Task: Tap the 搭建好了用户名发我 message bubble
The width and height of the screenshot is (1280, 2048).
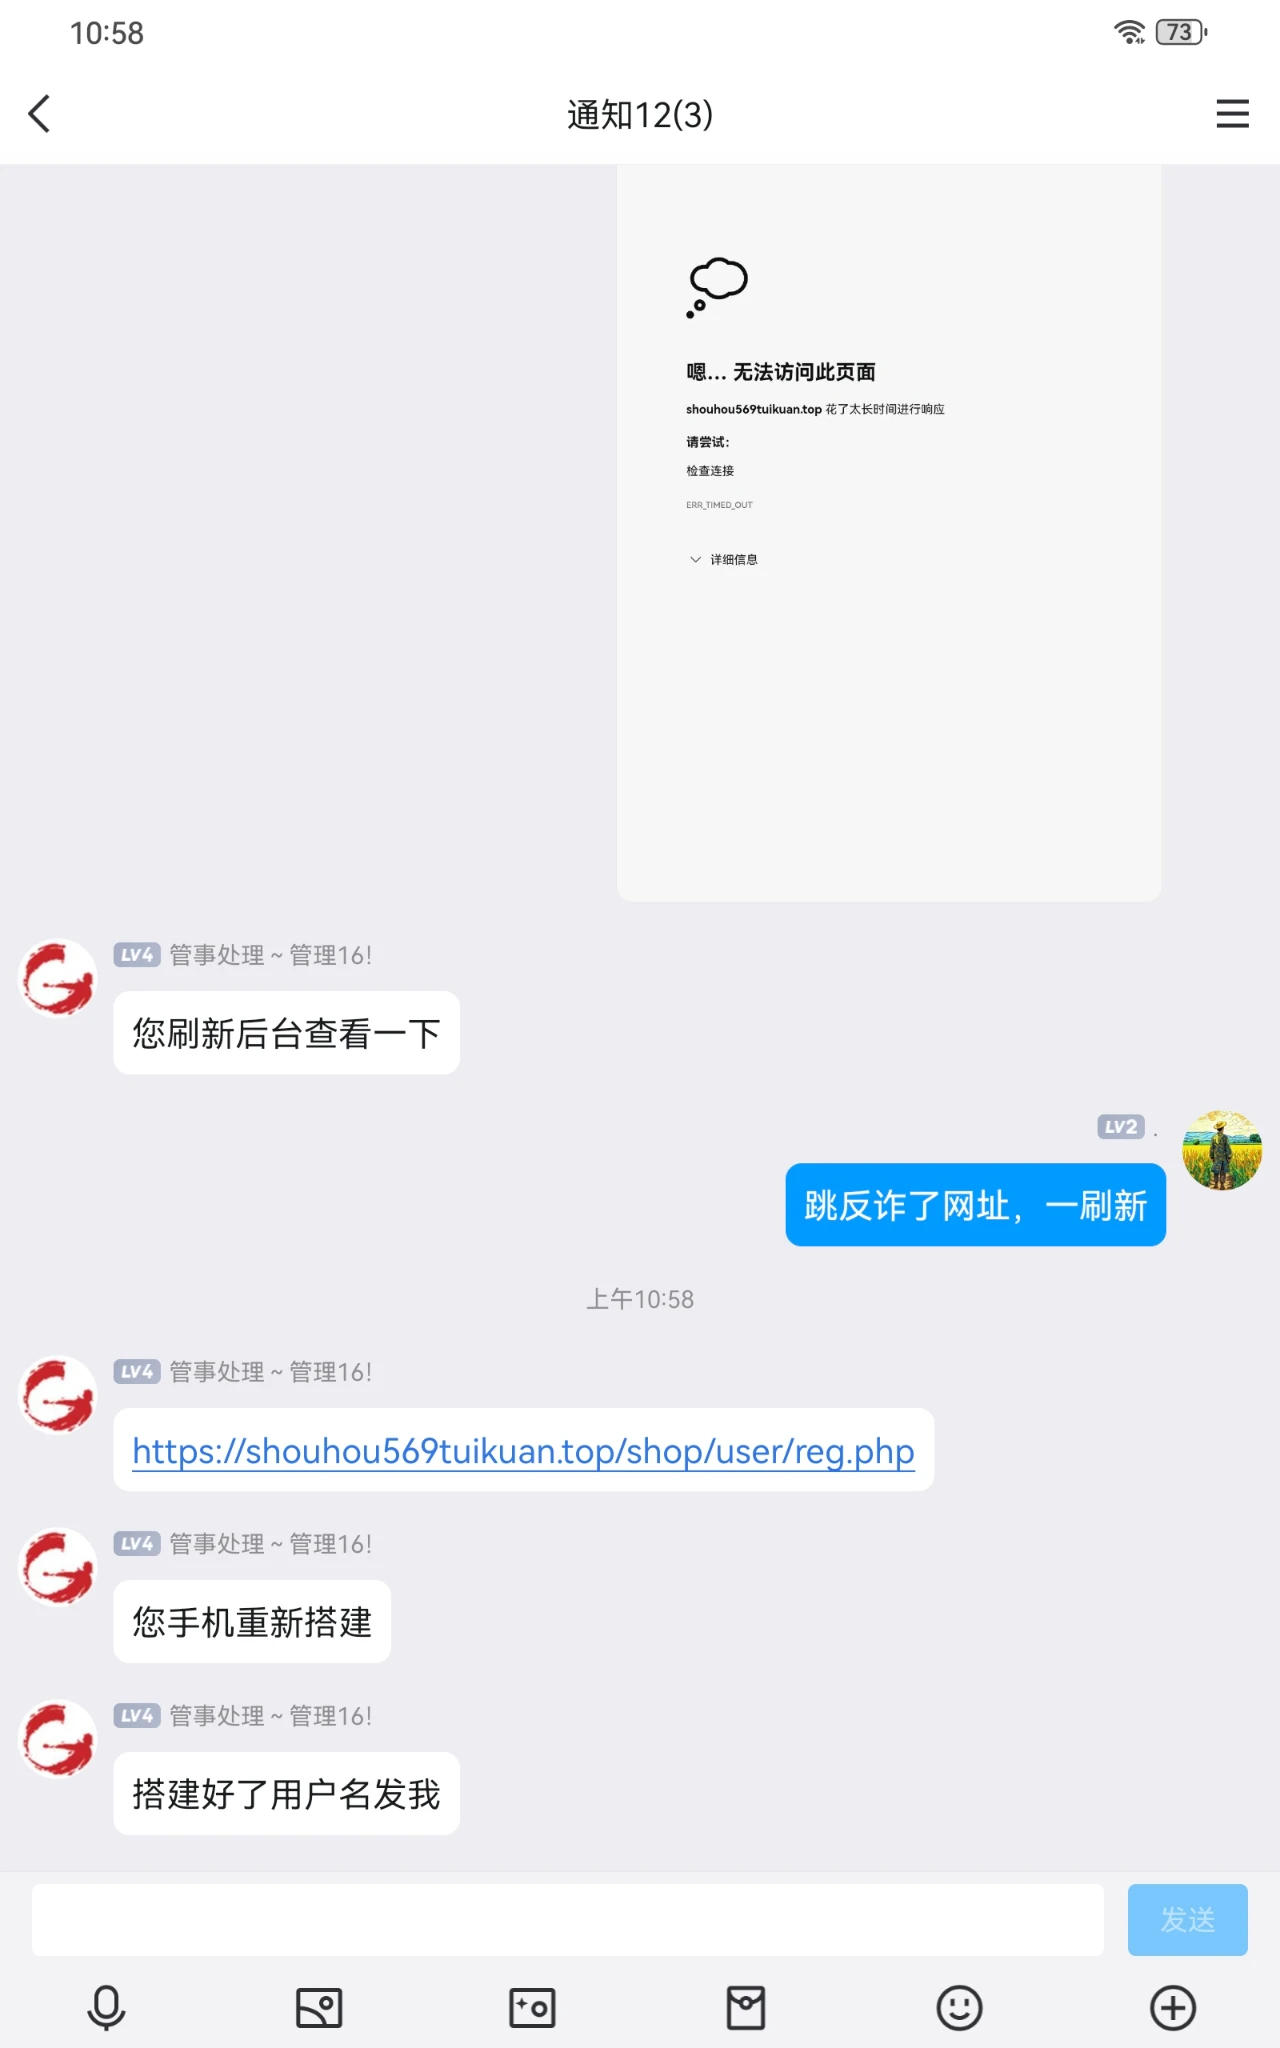Action: [x=286, y=1794]
